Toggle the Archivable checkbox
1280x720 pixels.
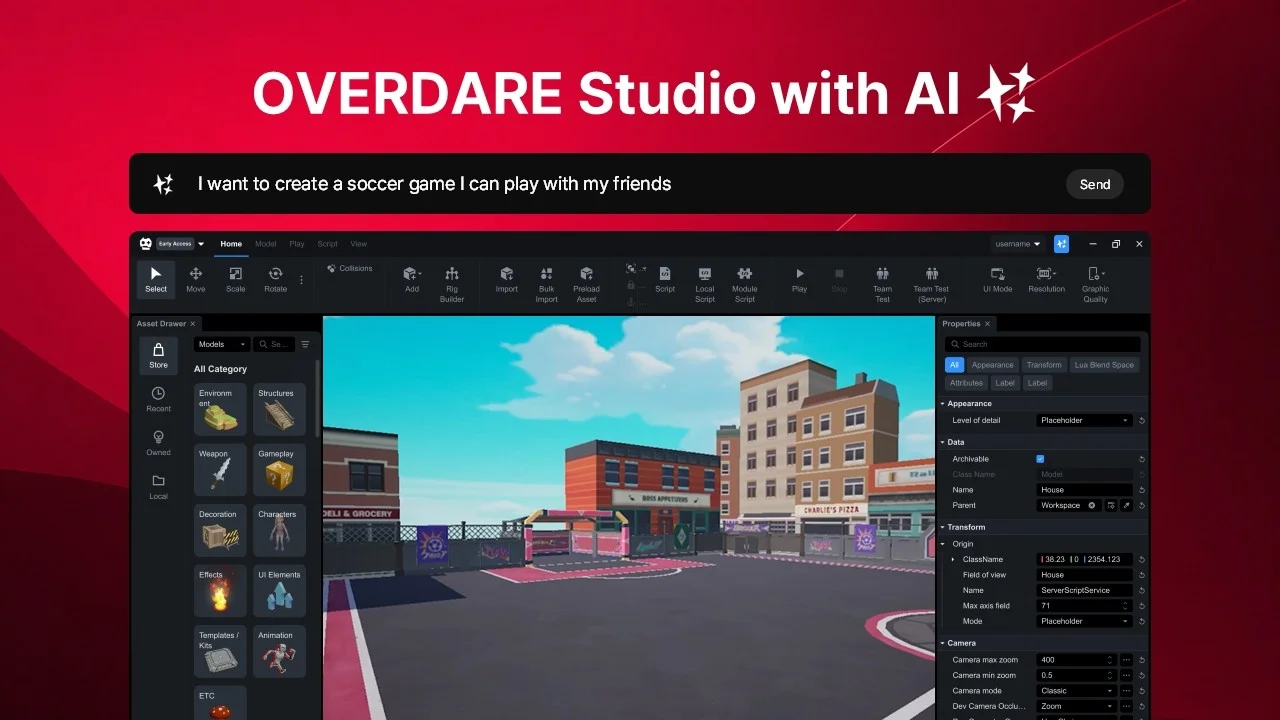tap(1040, 459)
